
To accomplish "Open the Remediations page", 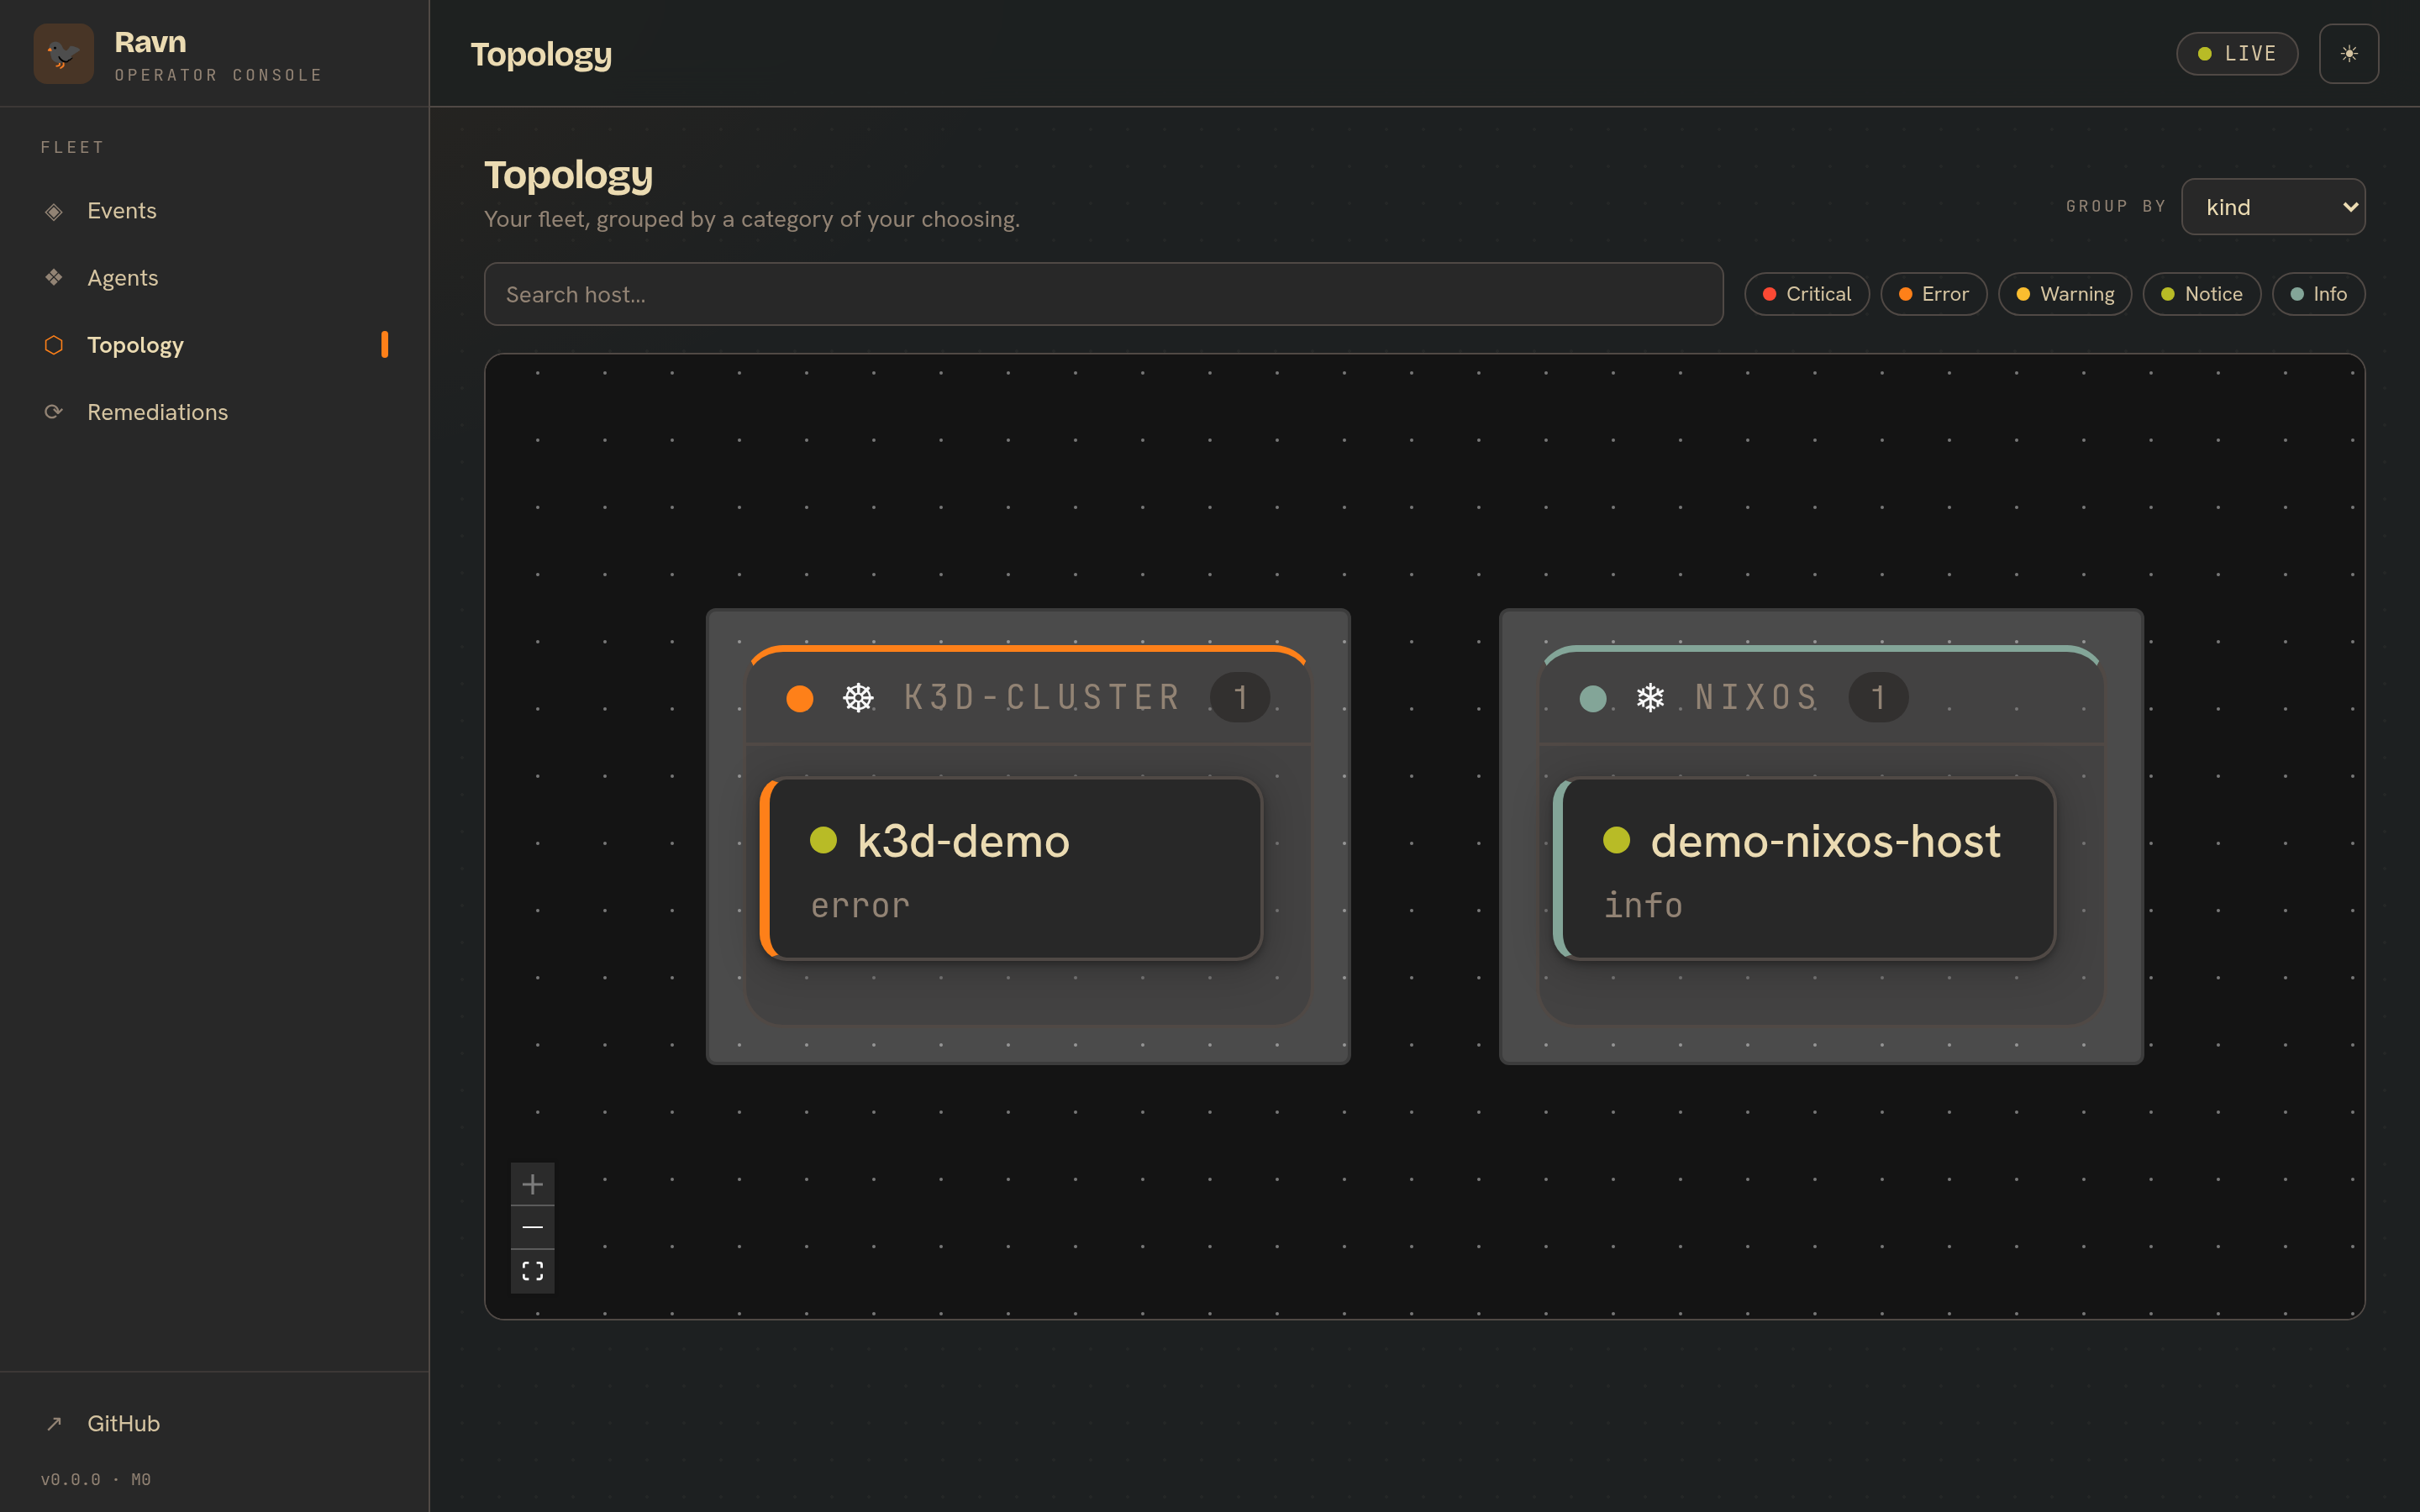I will coord(214,412).
